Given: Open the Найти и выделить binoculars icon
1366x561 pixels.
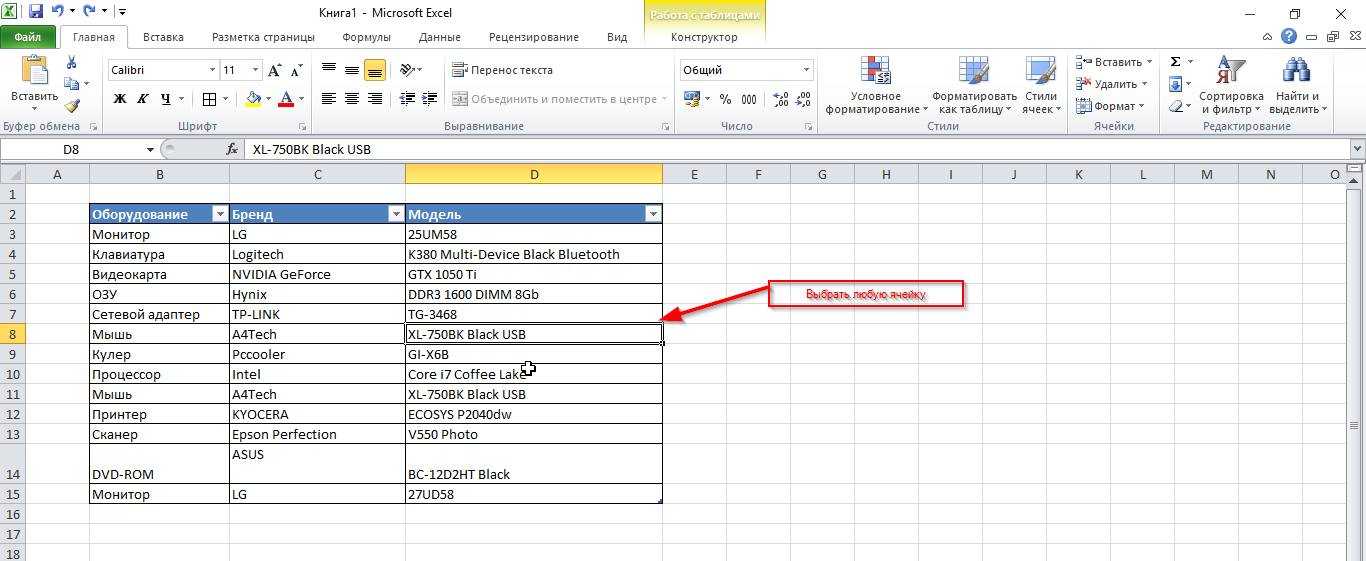Looking at the screenshot, I should (x=1296, y=70).
